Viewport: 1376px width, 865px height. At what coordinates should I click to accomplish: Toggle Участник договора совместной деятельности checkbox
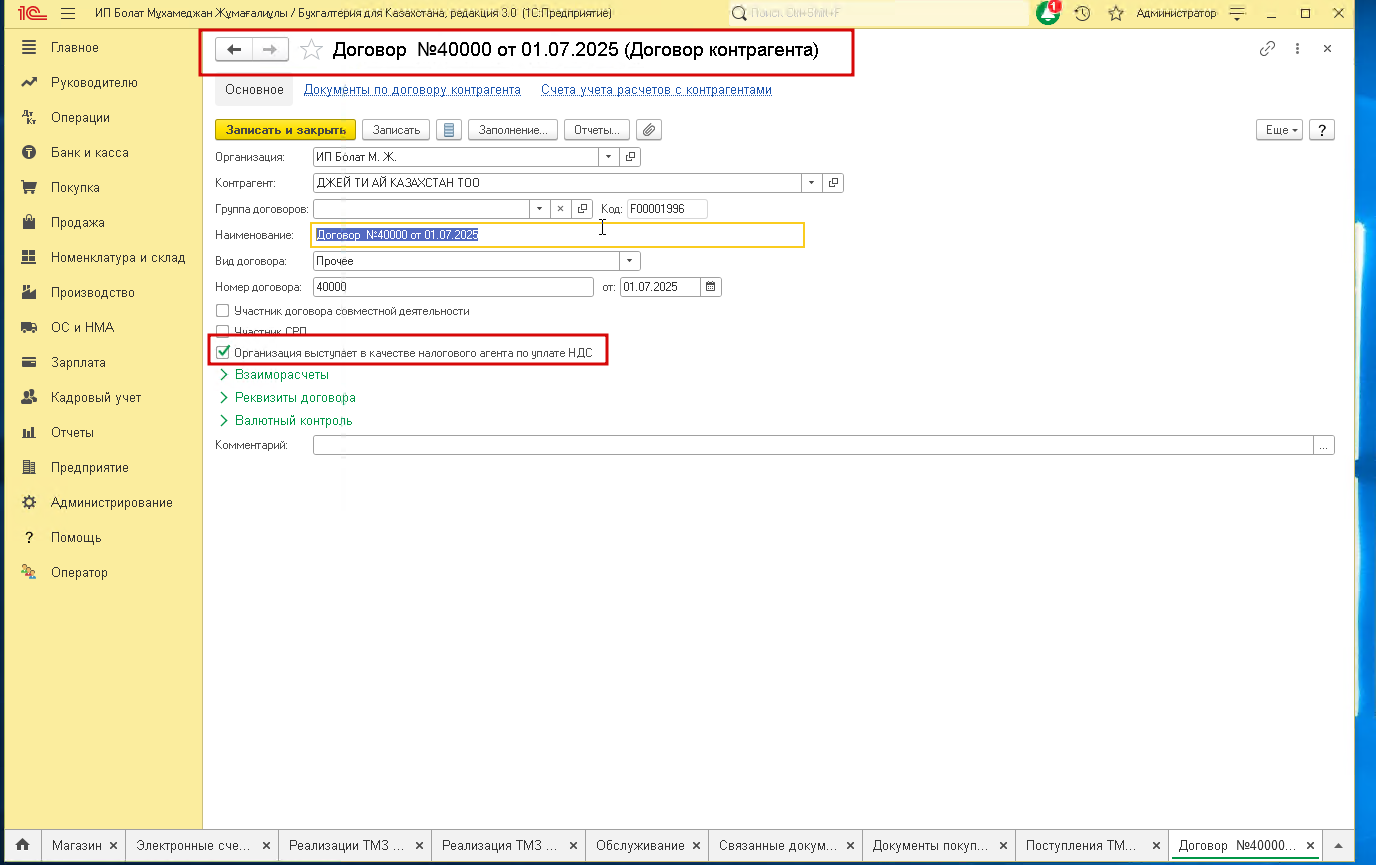coord(223,311)
